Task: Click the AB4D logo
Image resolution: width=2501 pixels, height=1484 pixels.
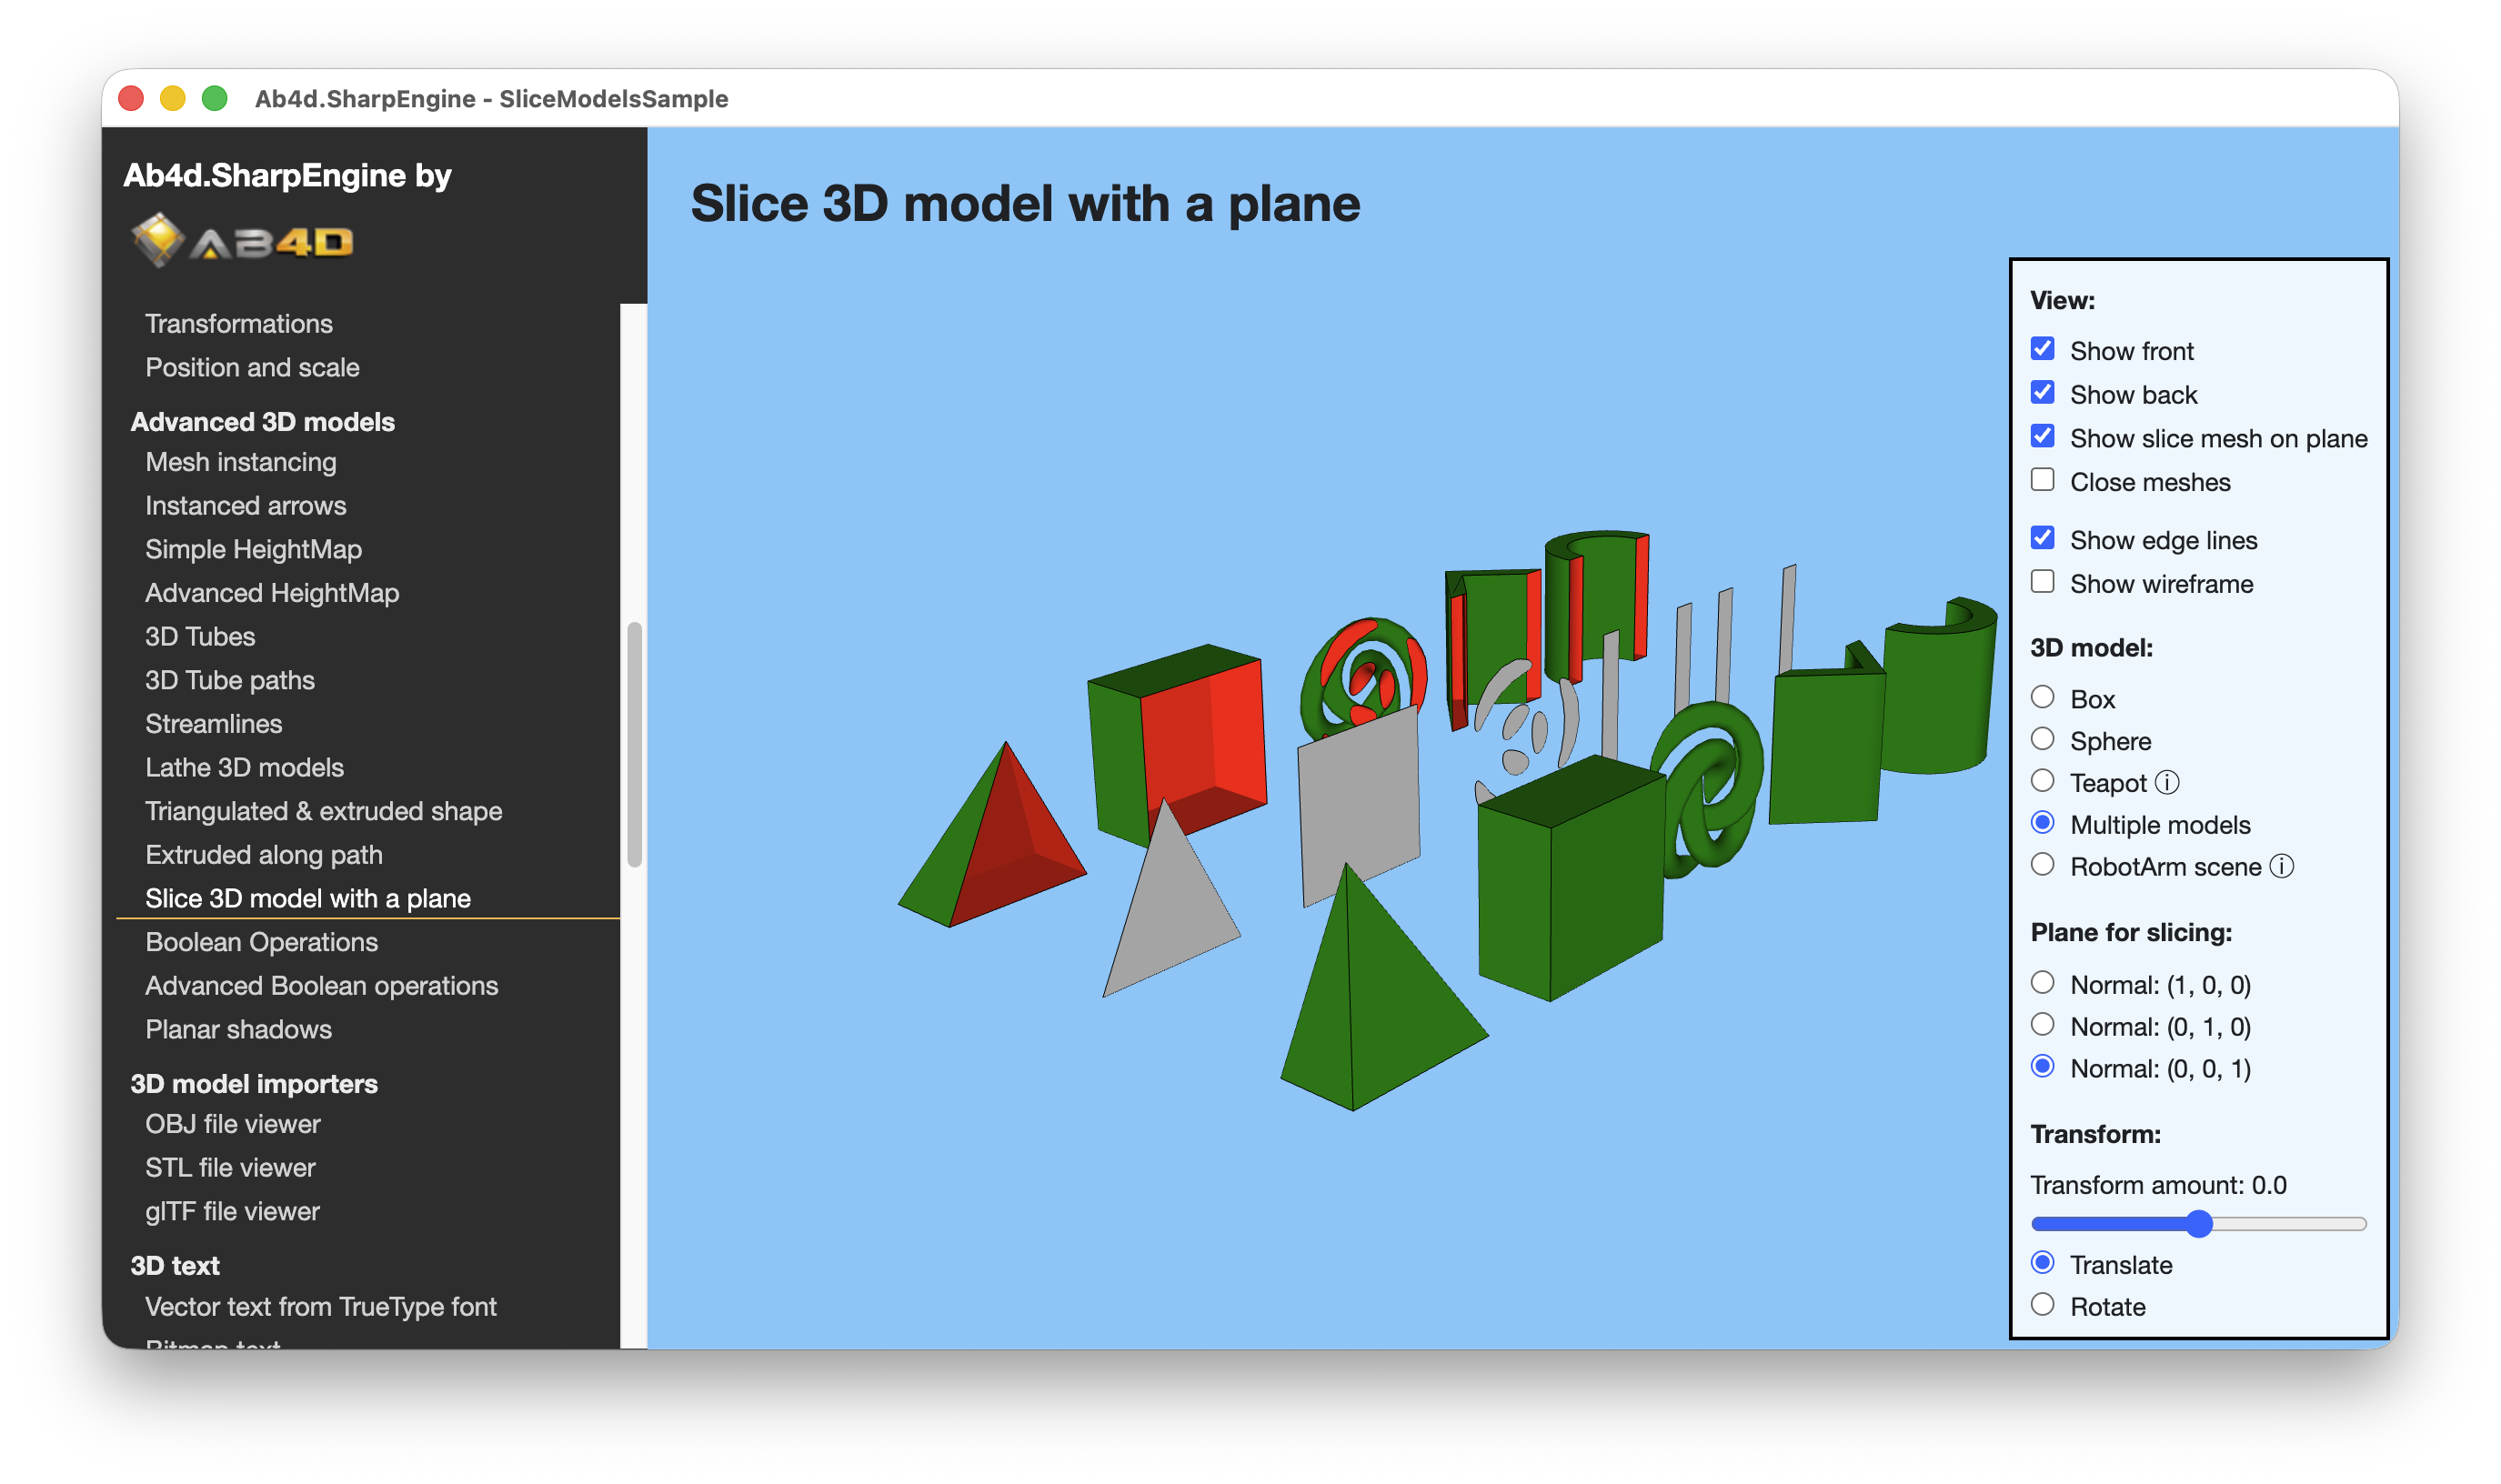Action: click(242, 241)
